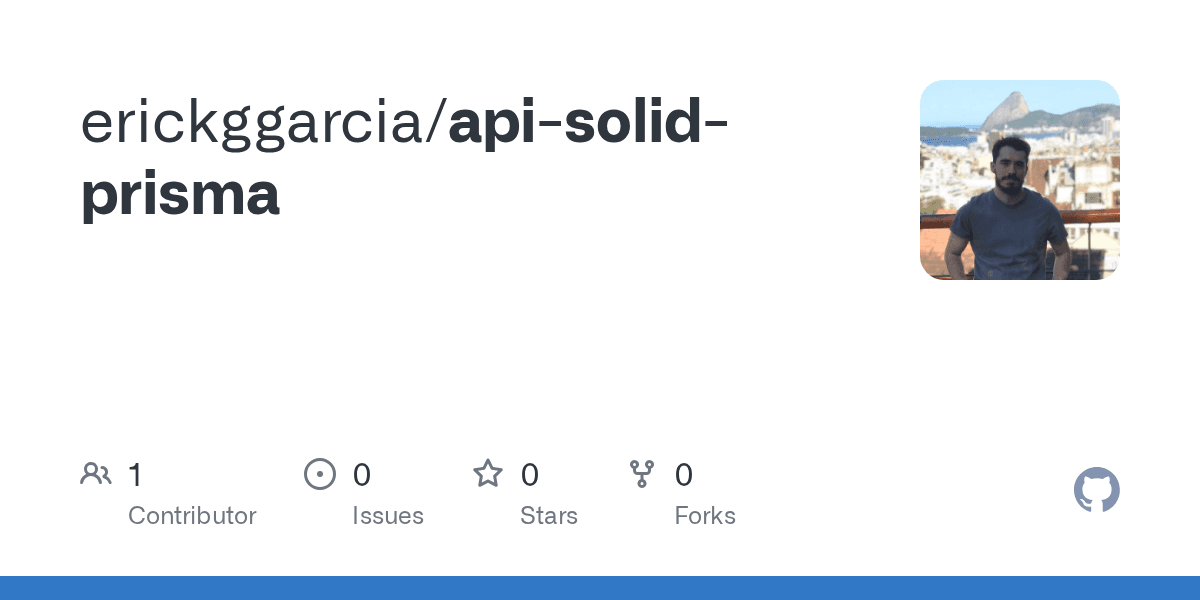This screenshot has width=1200, height=600.
Task: Click the blue language bar at bottom
Action: click(600, 588)
